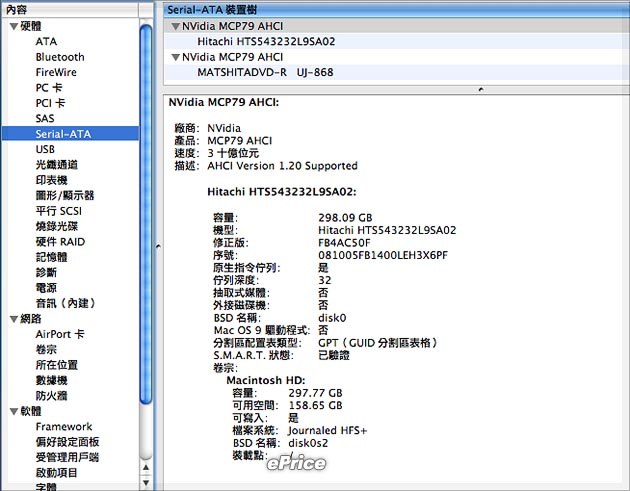Image resolution: width=630 pixels, height=491 pixels.
Task: Select 音訊（內建）audio entry
Action: click(65, 303)
